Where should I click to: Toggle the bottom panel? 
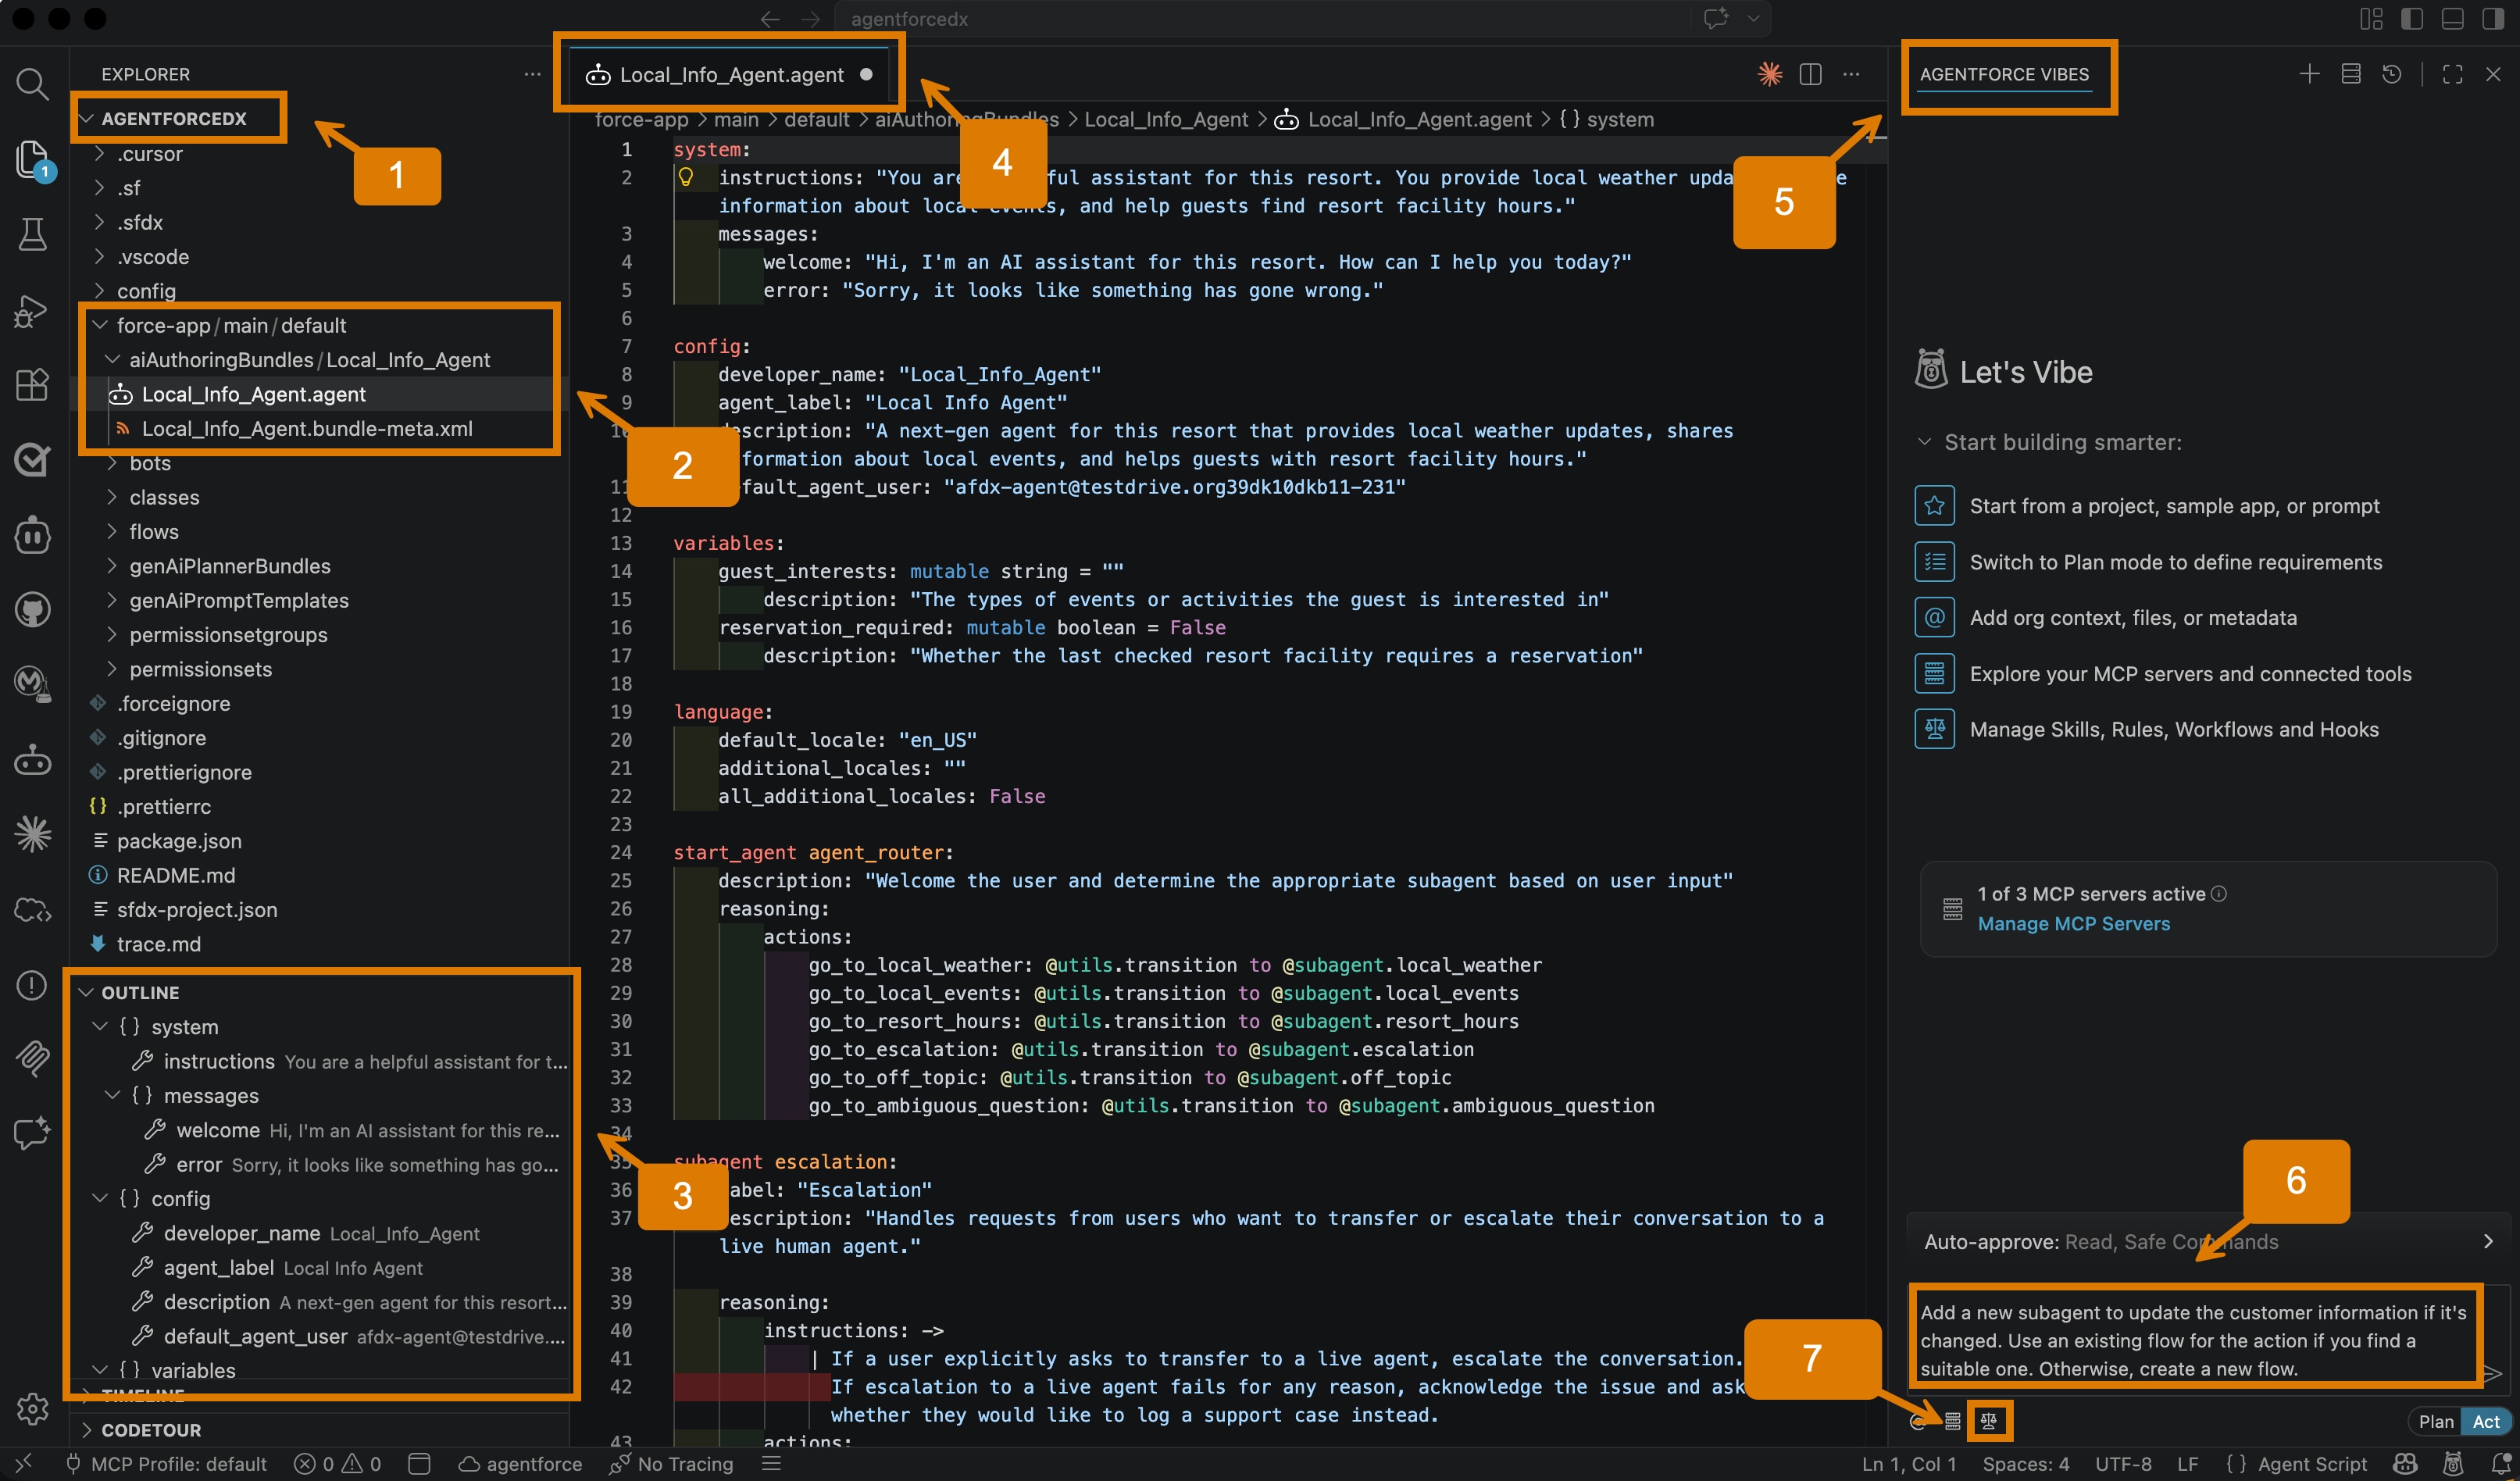(2452, 18)
